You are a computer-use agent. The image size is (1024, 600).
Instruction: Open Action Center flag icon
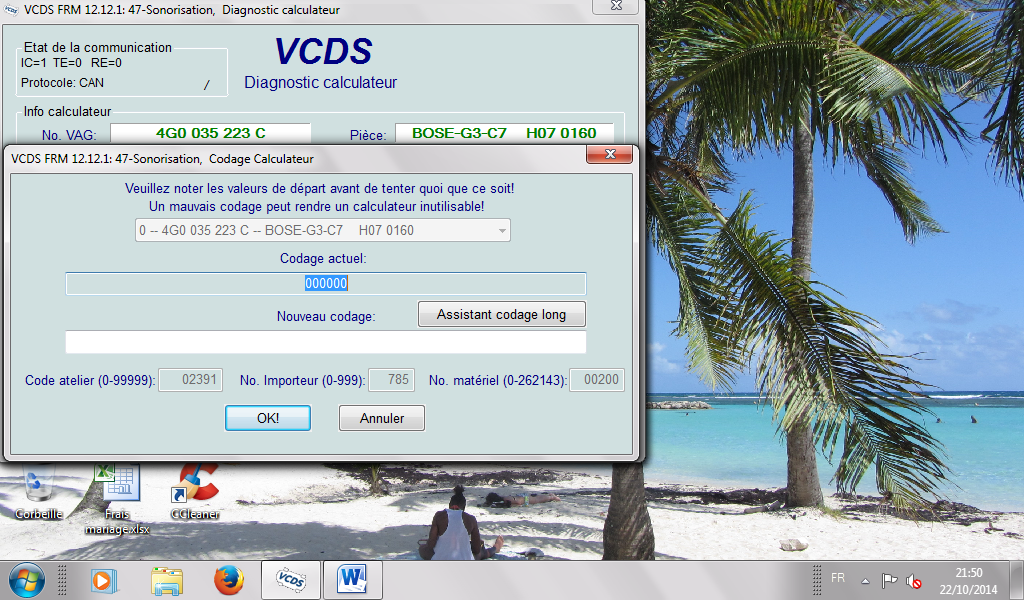(889, 580)
